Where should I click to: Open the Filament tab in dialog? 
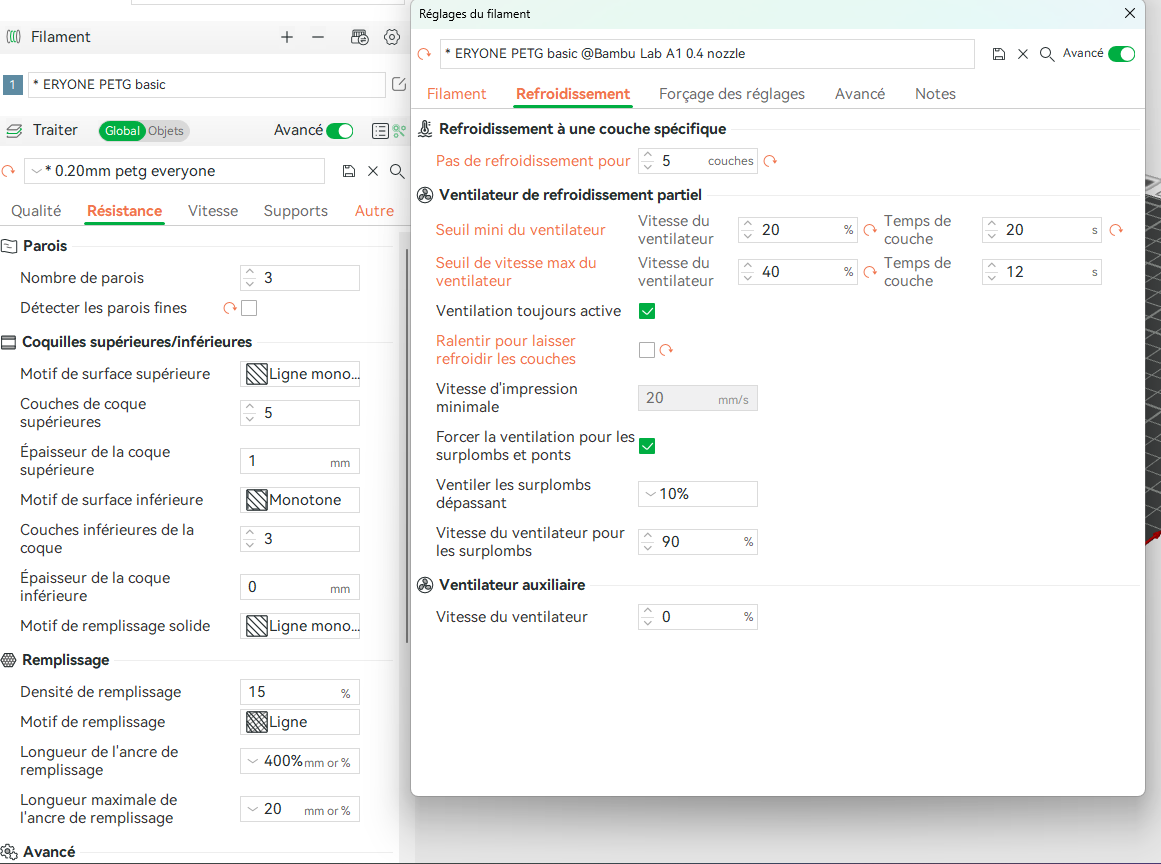tap(456, 94)
